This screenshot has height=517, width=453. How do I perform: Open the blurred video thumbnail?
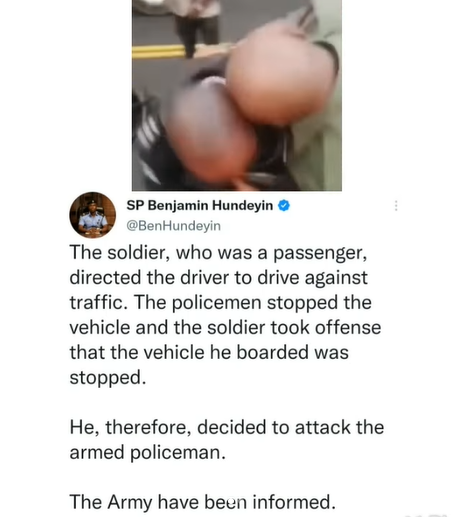pyautogui.click(x=237, y=95)
